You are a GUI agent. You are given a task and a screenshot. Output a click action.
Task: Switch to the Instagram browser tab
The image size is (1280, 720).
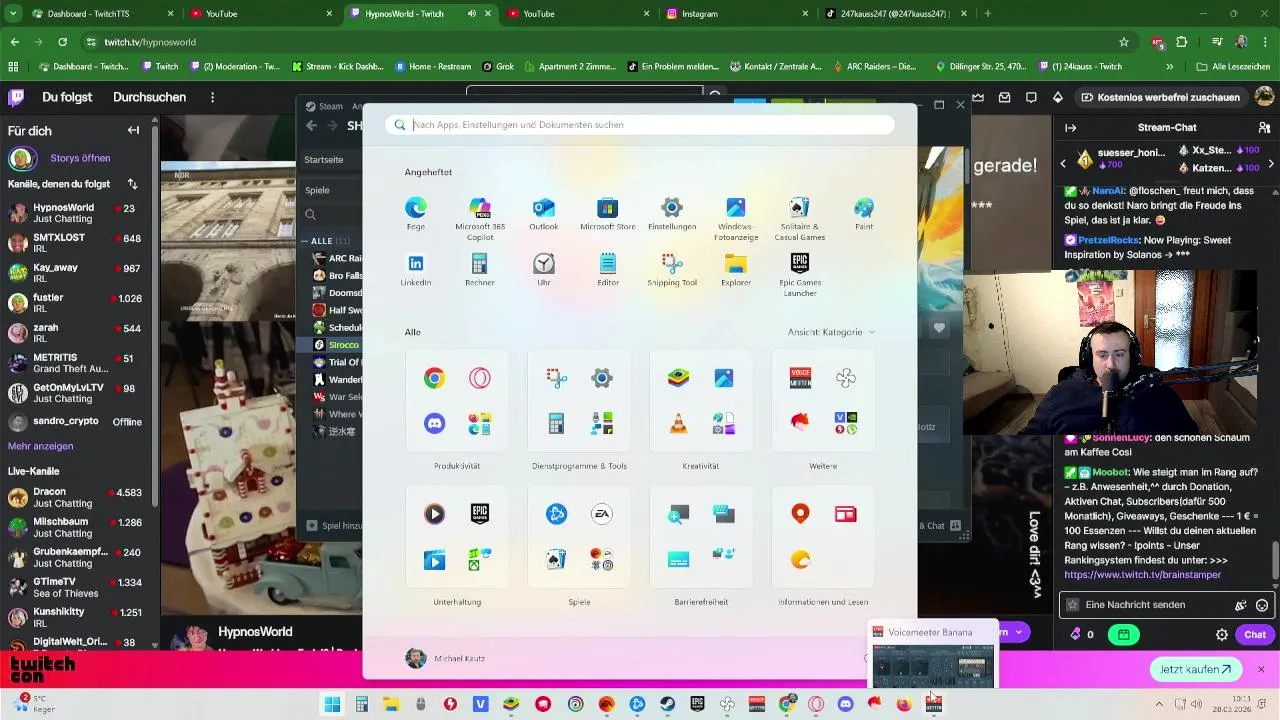[x=736, y=14]
